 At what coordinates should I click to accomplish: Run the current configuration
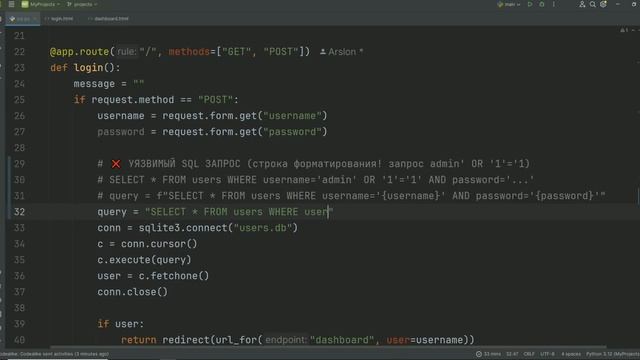[530, 4]
